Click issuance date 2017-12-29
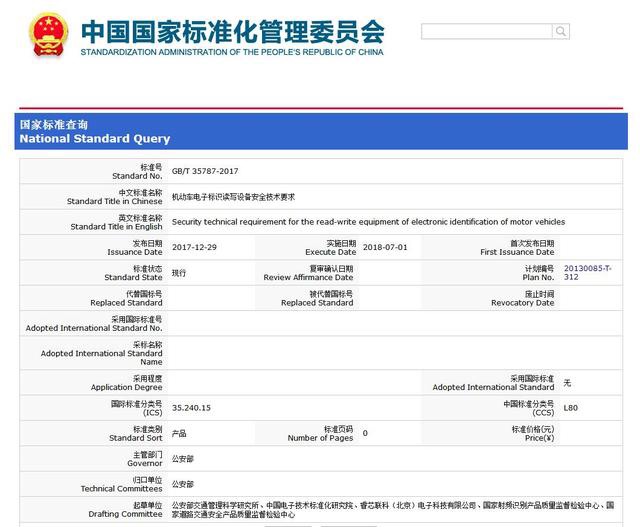The image size is (640, 527). click(x=194, y=247)
